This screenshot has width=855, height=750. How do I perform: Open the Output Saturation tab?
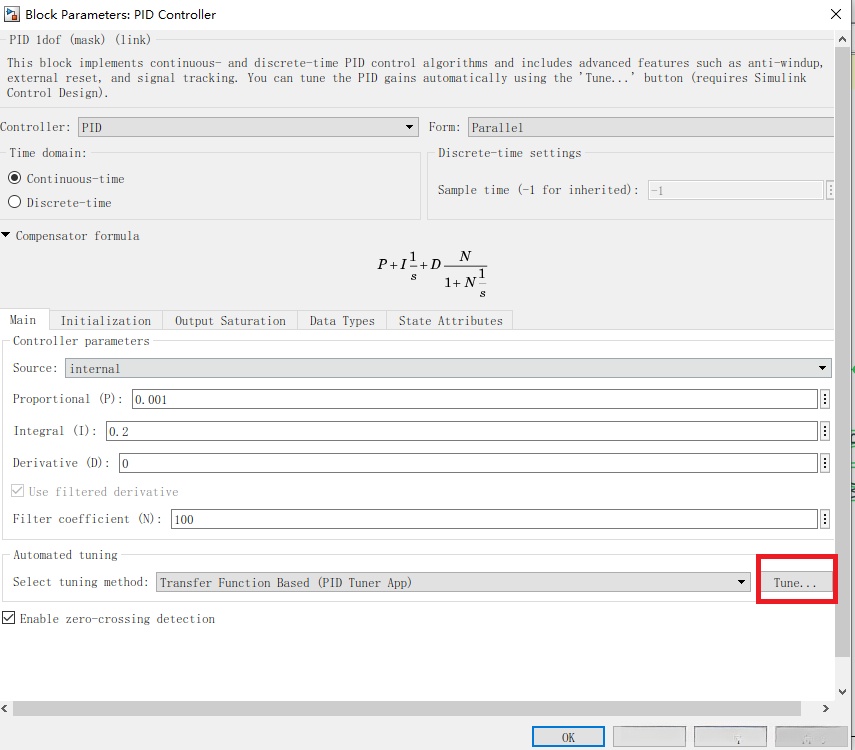click(230, 321)
